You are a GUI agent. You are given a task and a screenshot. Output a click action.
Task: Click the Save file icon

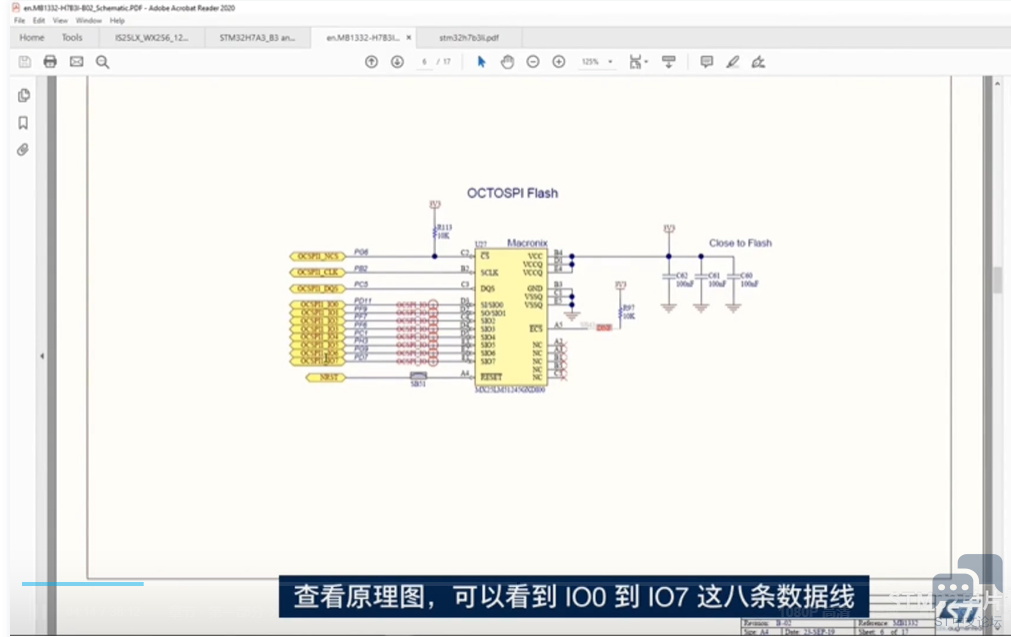pos(25,62)
